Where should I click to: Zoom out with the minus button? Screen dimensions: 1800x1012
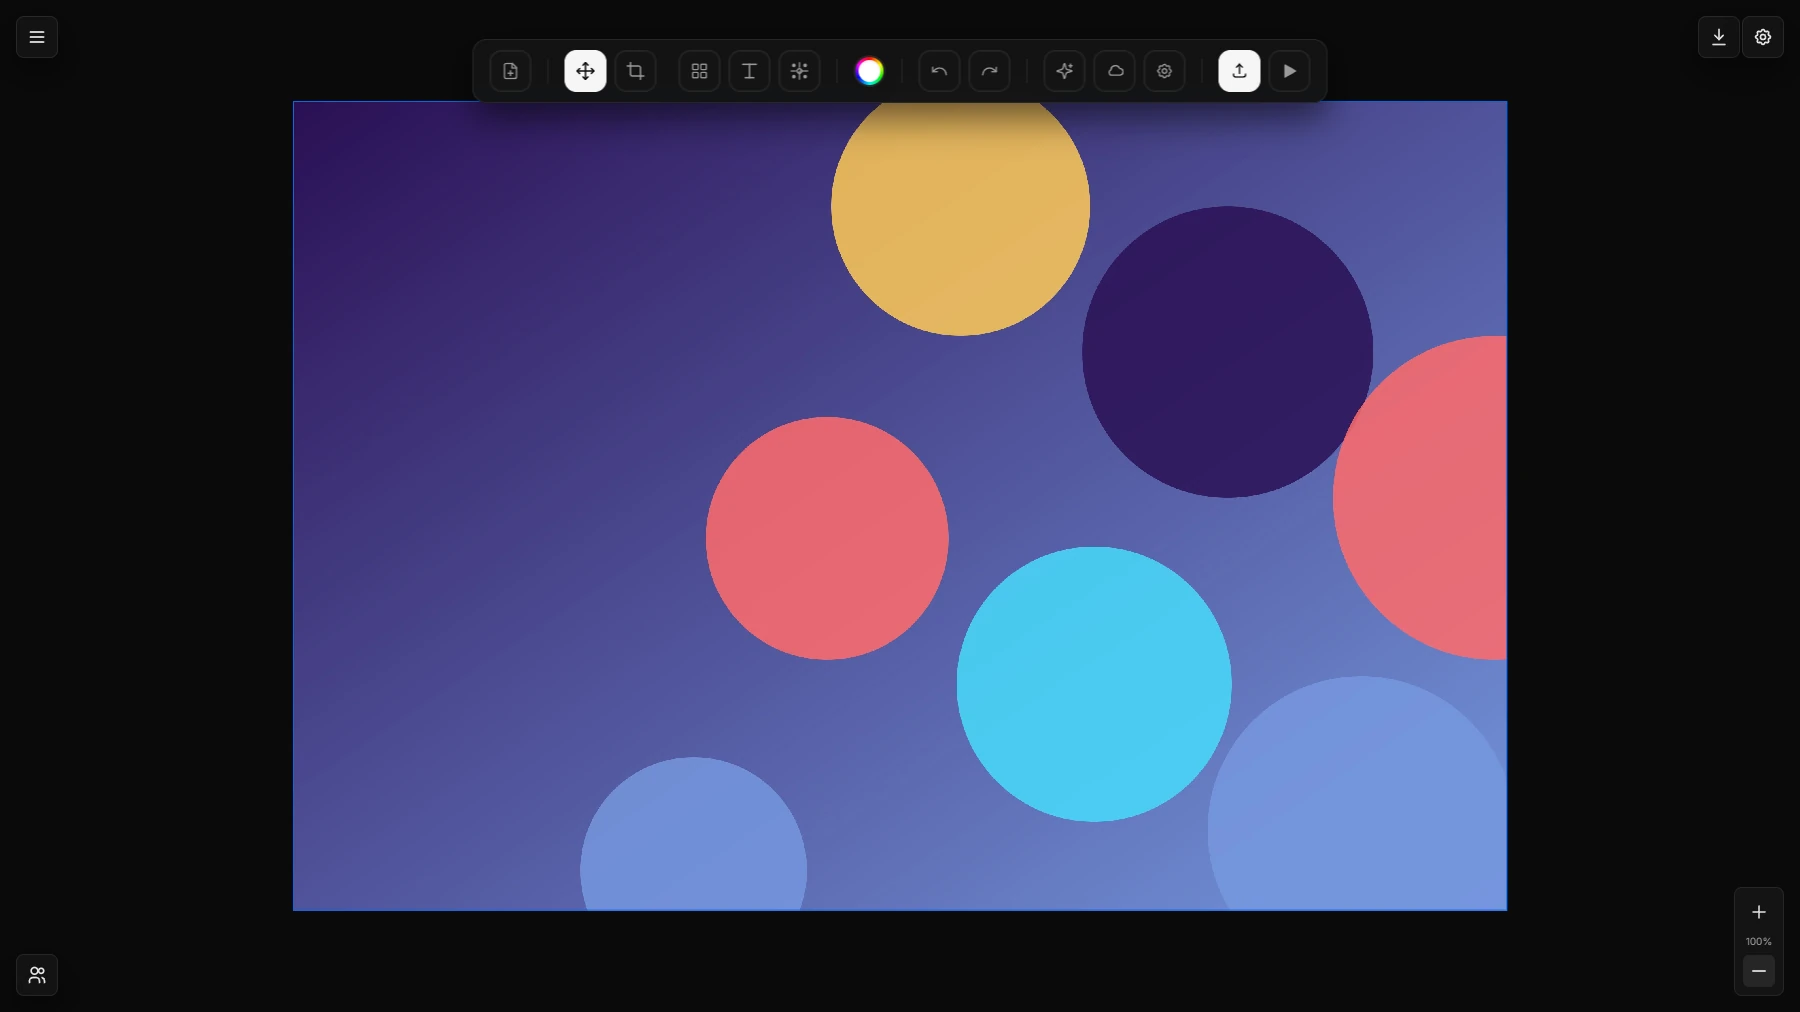(x=1759, y=971)
